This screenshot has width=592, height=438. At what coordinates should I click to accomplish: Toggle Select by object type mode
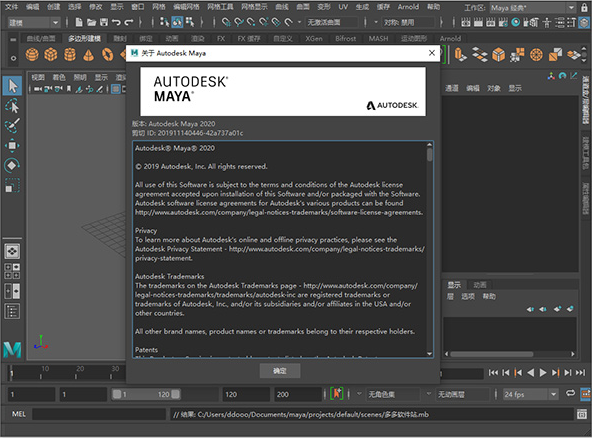[x=177, y=22]
